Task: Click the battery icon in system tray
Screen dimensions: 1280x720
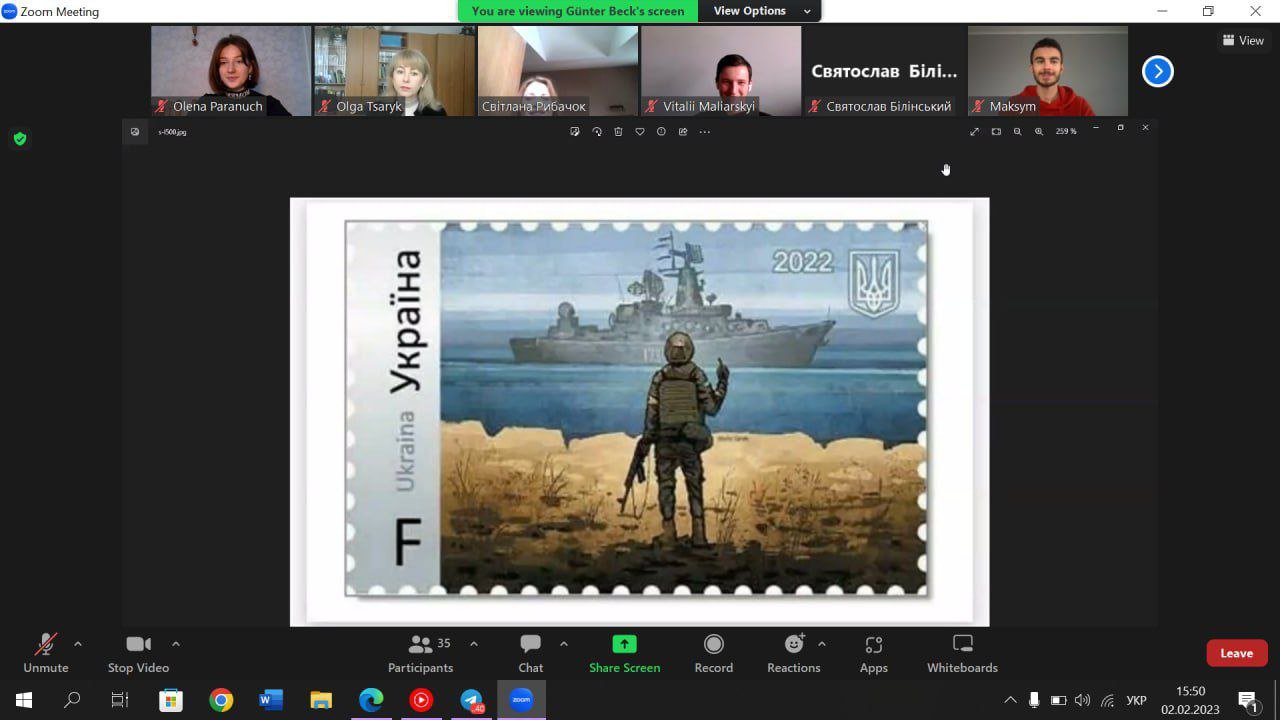Action: click(1058, 700)
